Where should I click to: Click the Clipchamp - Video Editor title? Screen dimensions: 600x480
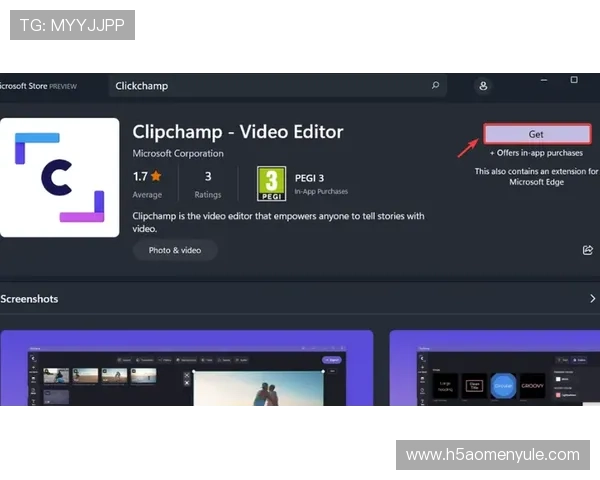238,131
